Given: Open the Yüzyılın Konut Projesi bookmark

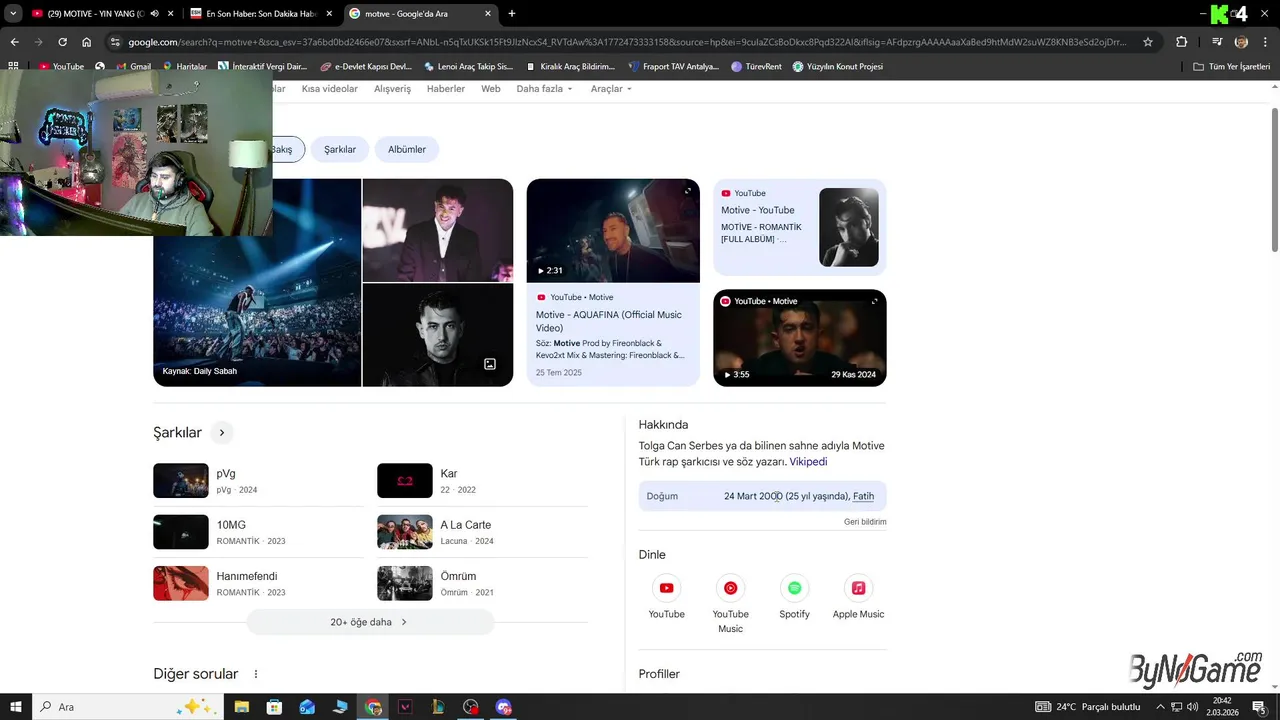Looking at the screenshot, I should point(838,66).
